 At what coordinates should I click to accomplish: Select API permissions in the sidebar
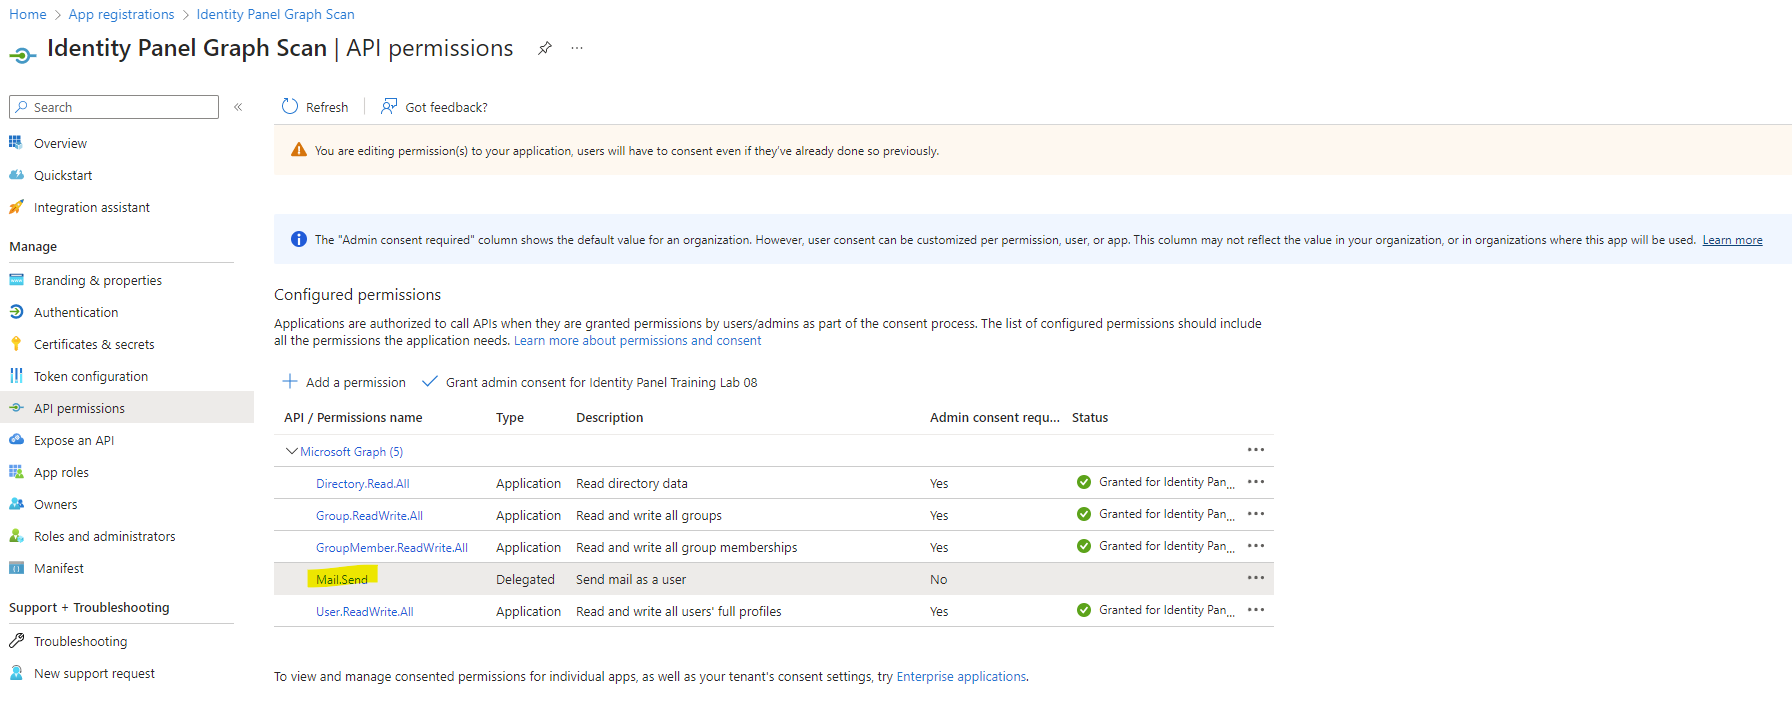(x=79, y=409)
